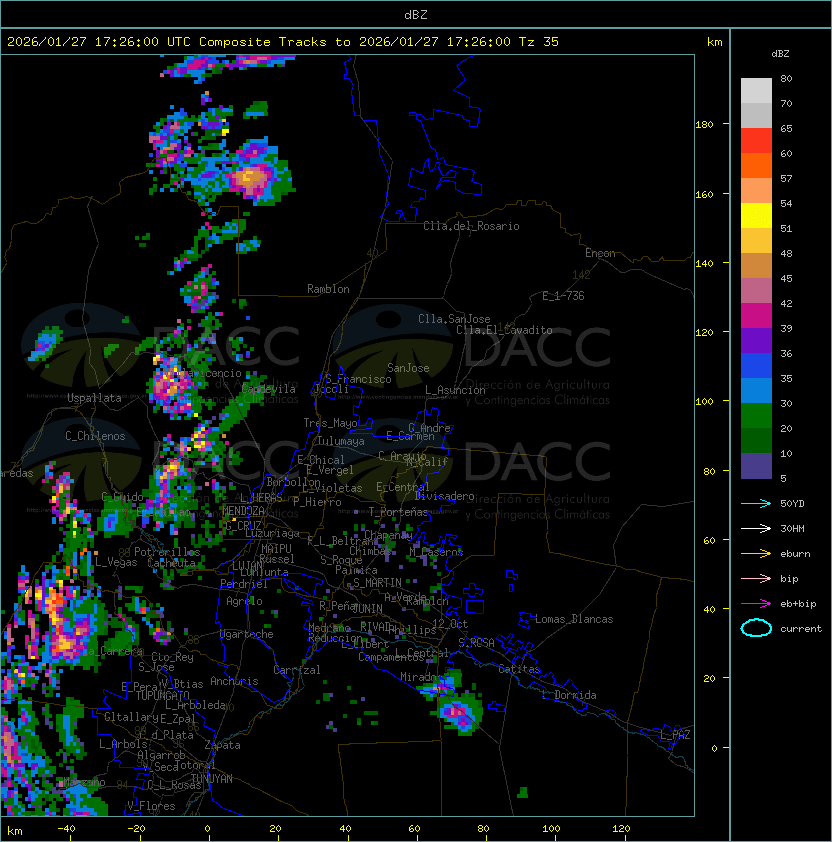The height and width of the screenshot is (842, 832).
Task: Click the 'Ramblon' map label
Action: tap(328, 289)
